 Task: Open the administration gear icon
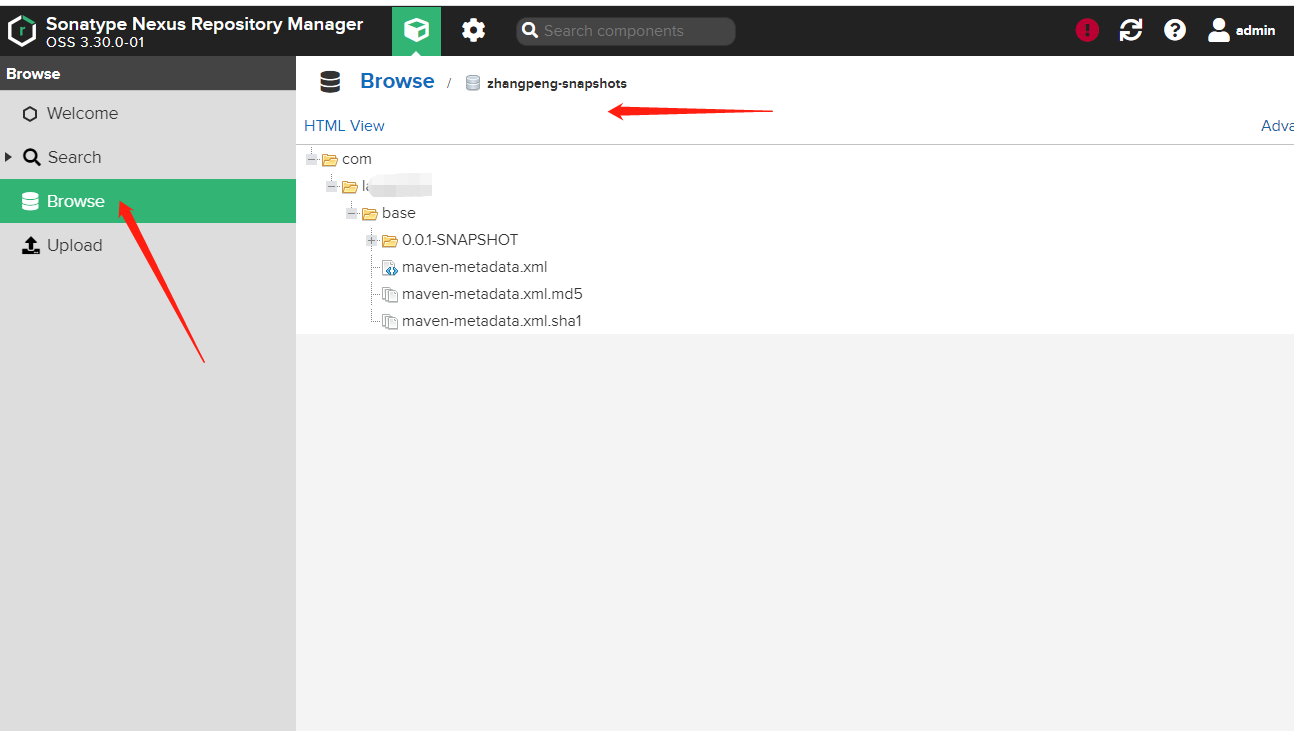click(473, 31)
